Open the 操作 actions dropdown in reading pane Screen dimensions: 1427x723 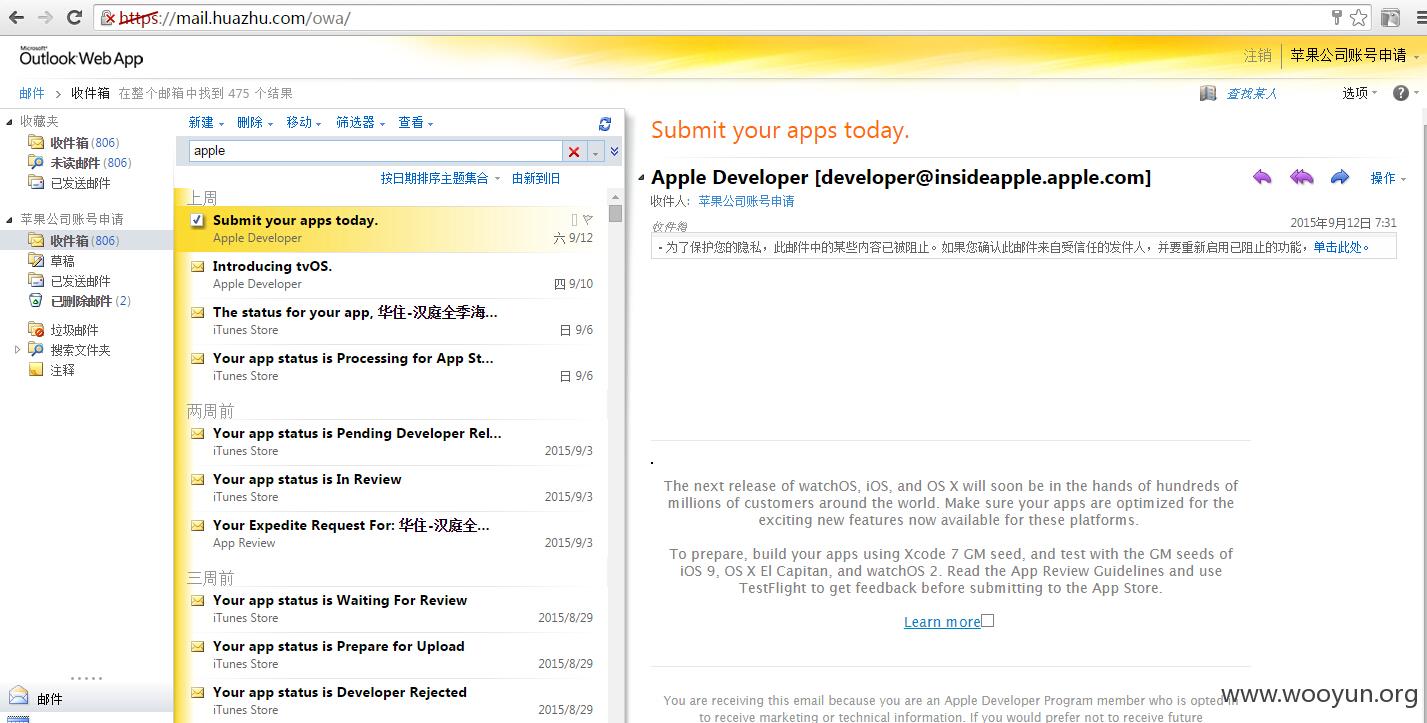click(x=1388, y=178)
